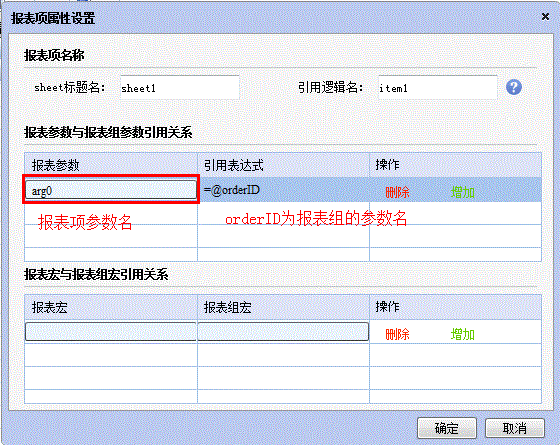Select the arg0 report parameter field
The height and width of the screenshot is (445, 560).
point(111,190)
